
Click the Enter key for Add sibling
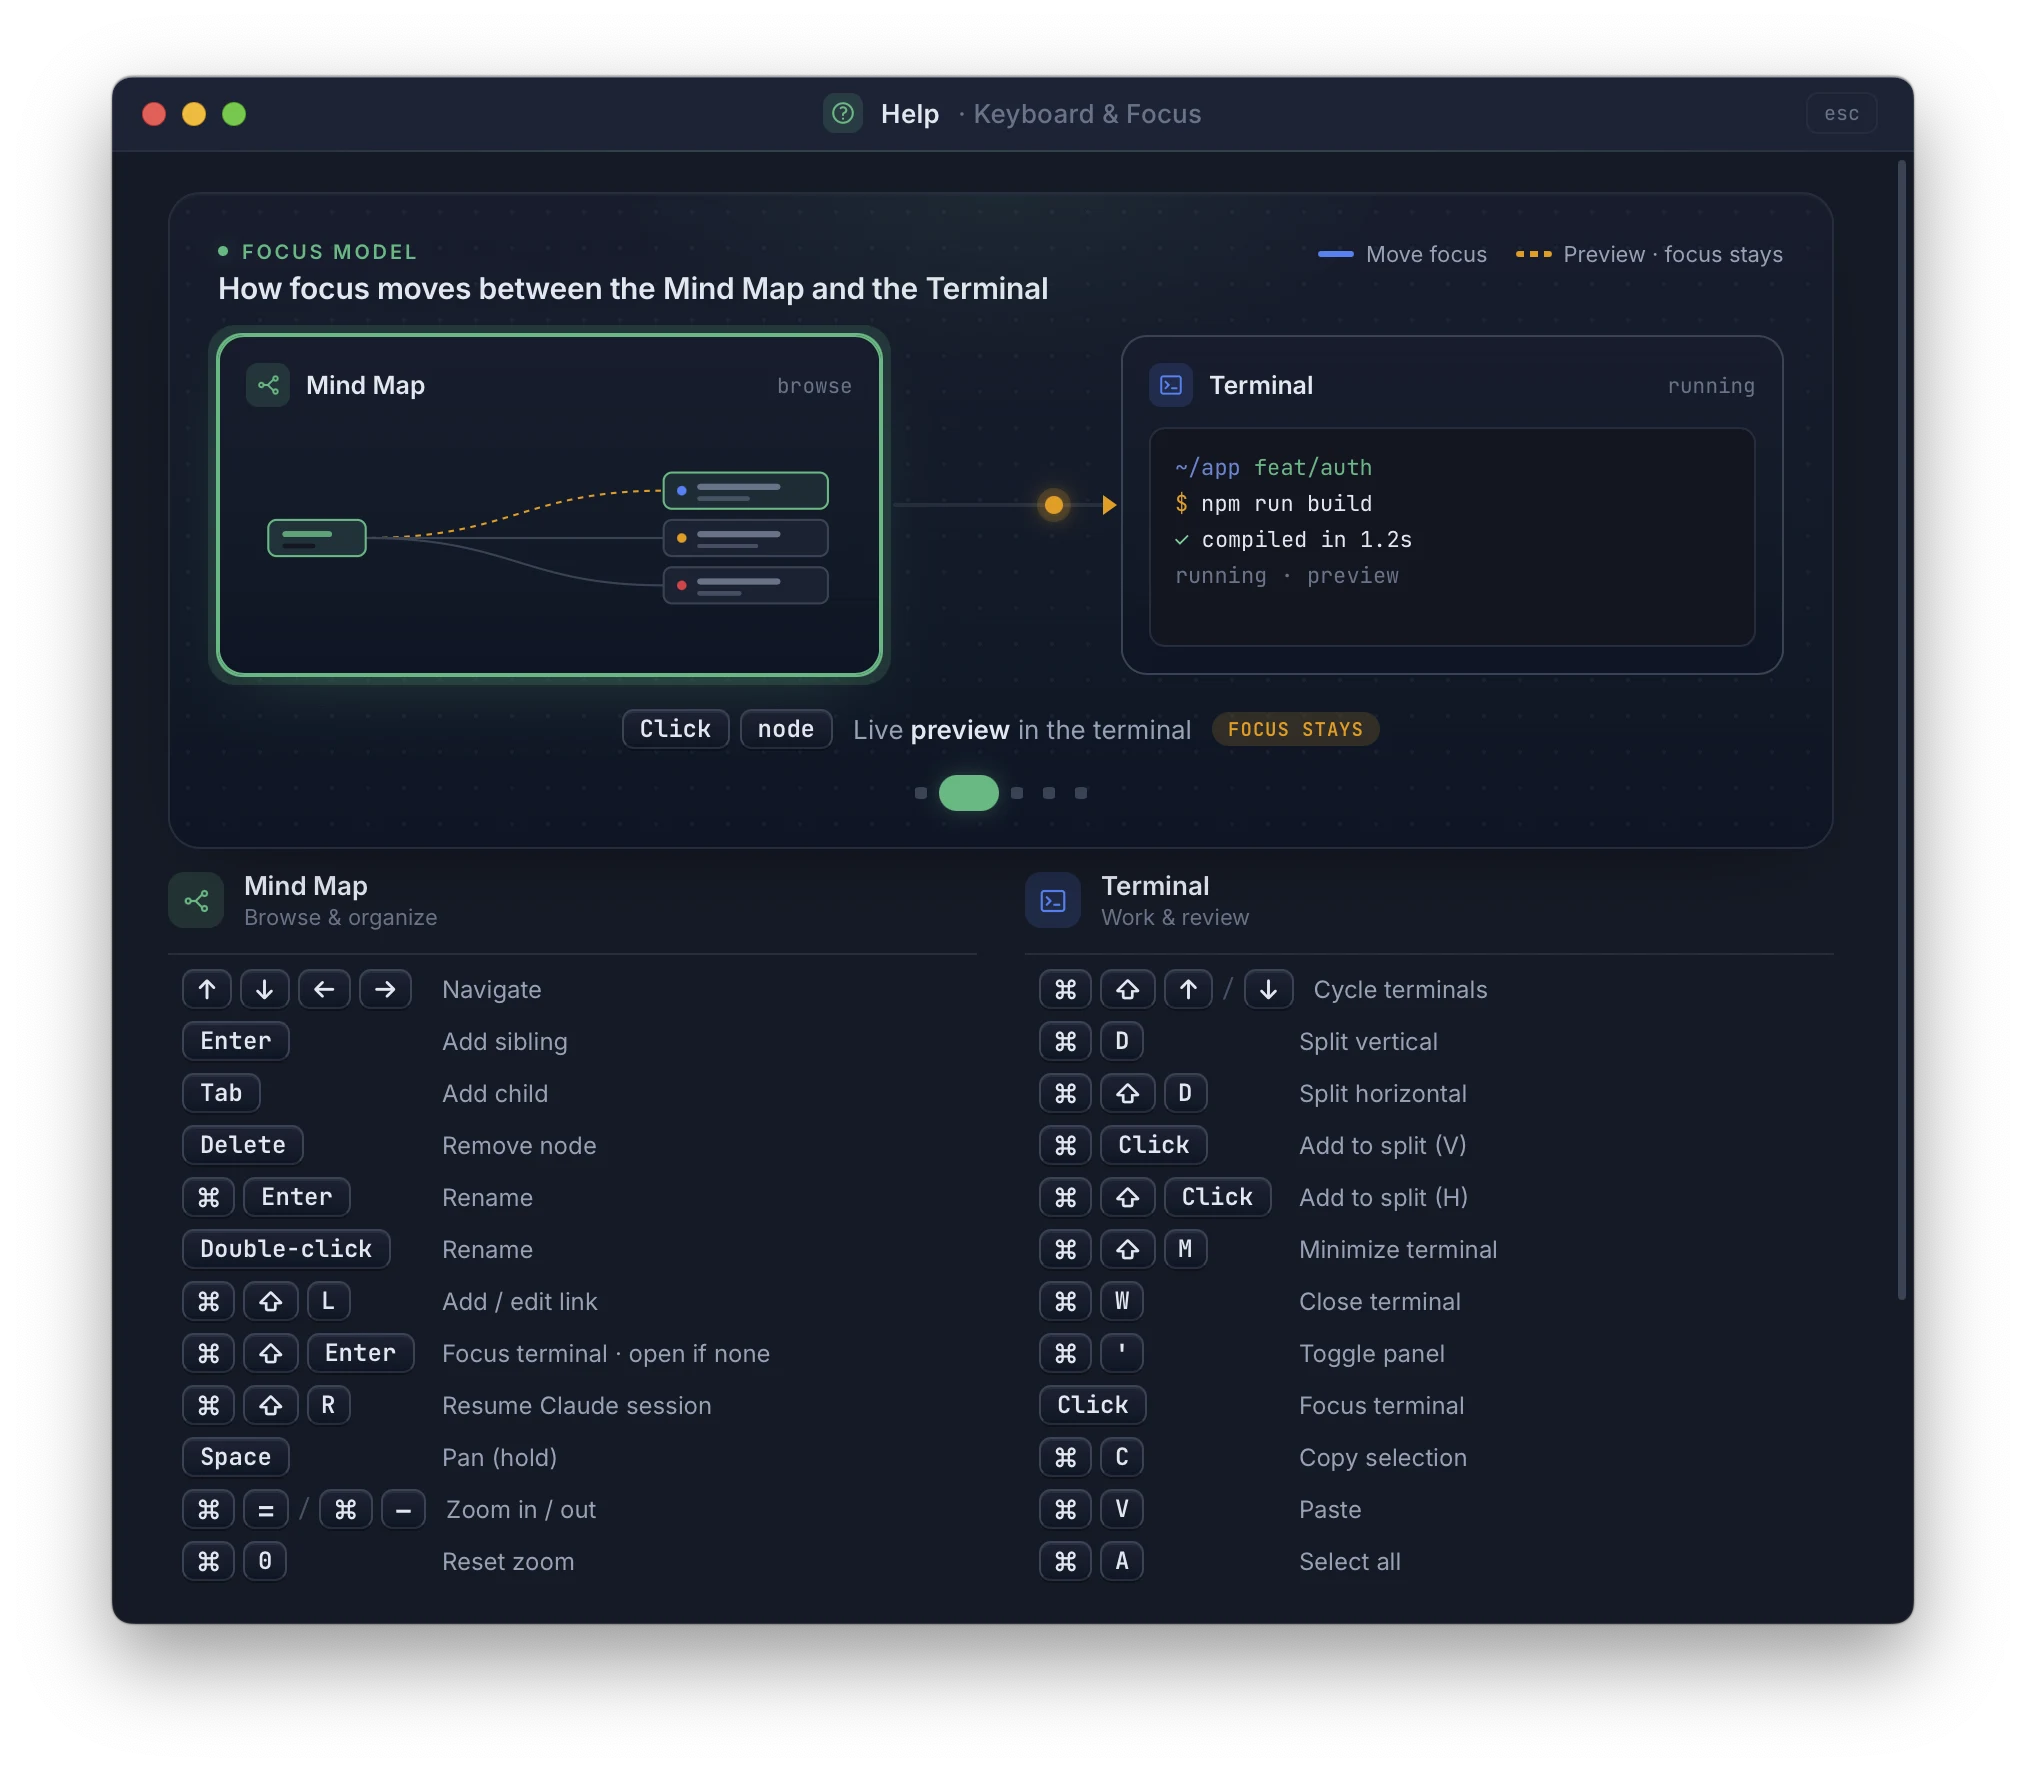[x=236, y=1041]
